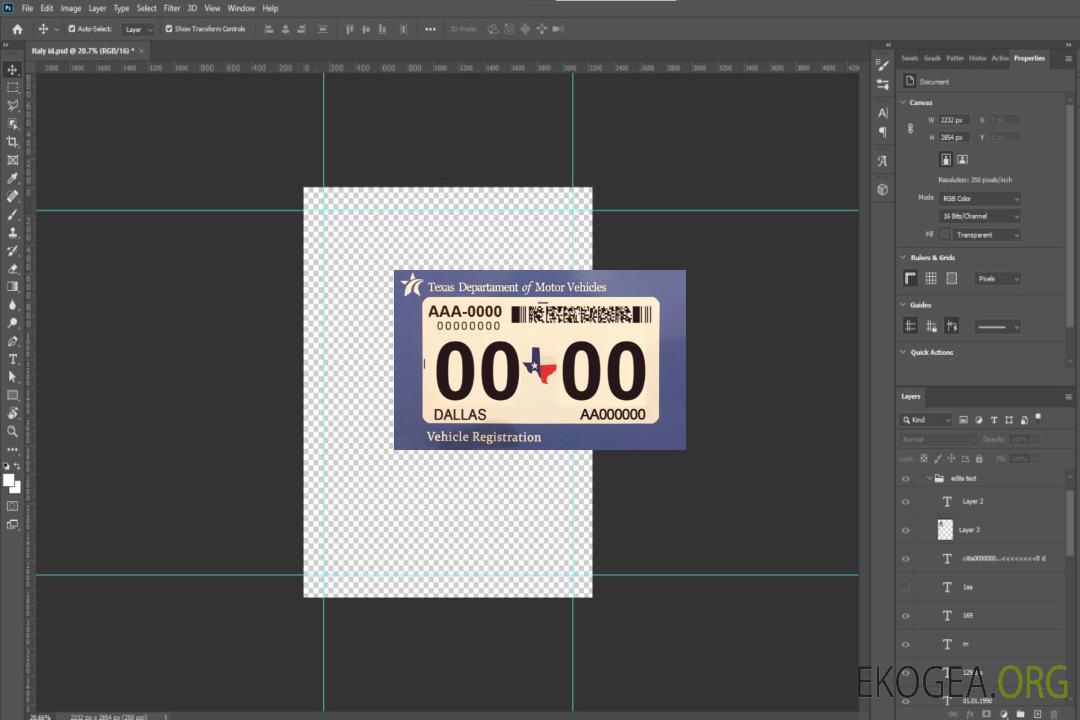Disable Show Transform Controls checkbox
The height and width of the screenshot is (720, 1080).
(x=169, y=29)
